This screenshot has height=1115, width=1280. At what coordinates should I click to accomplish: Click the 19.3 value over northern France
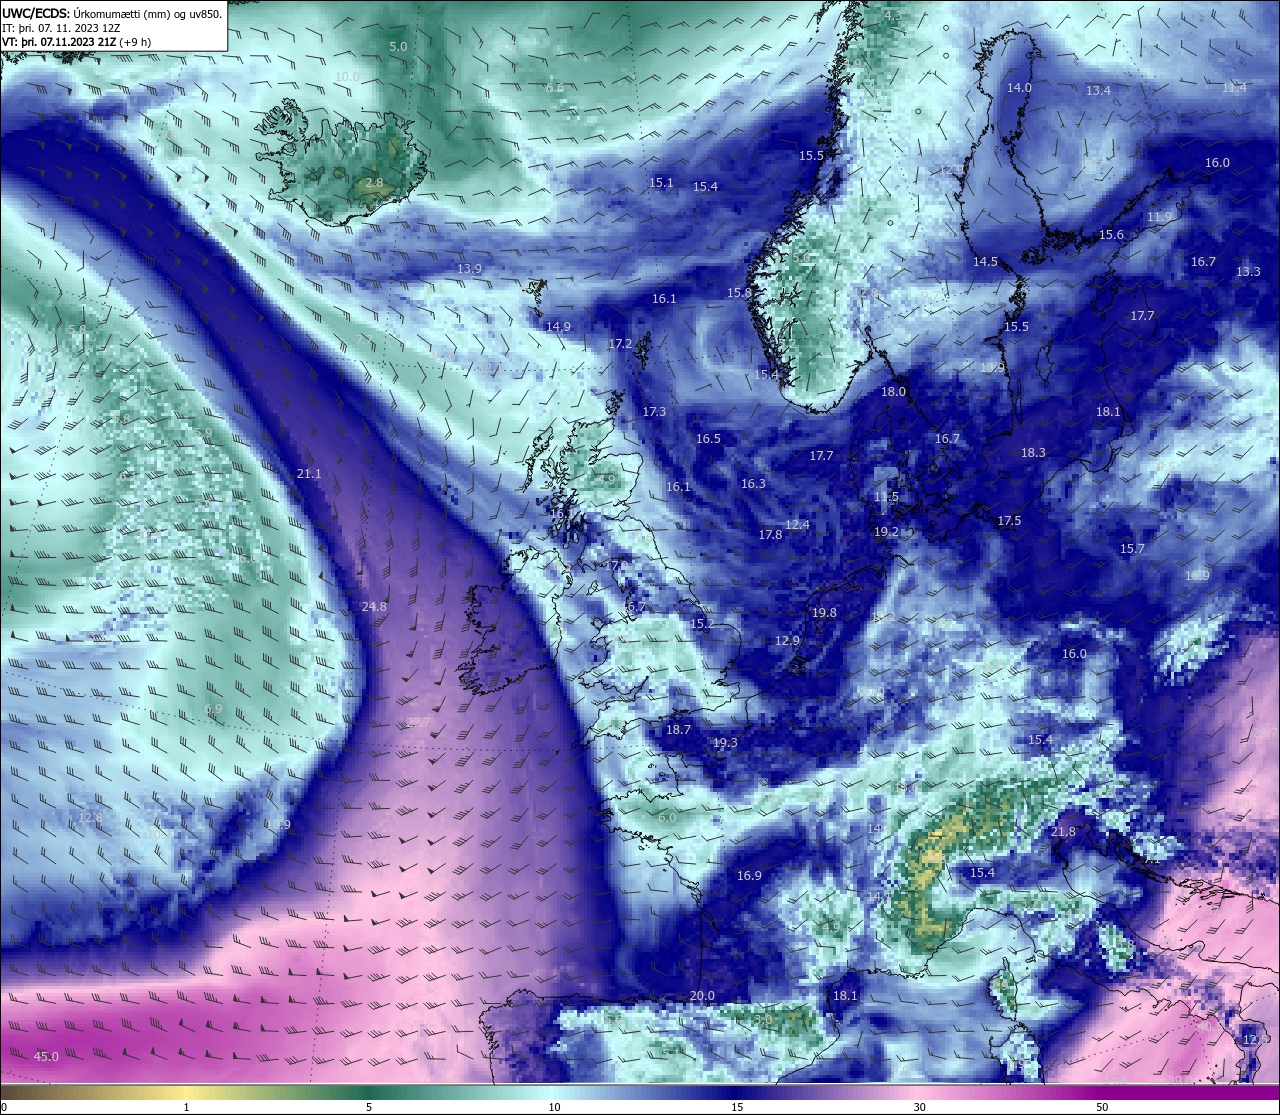click(725, 742)
